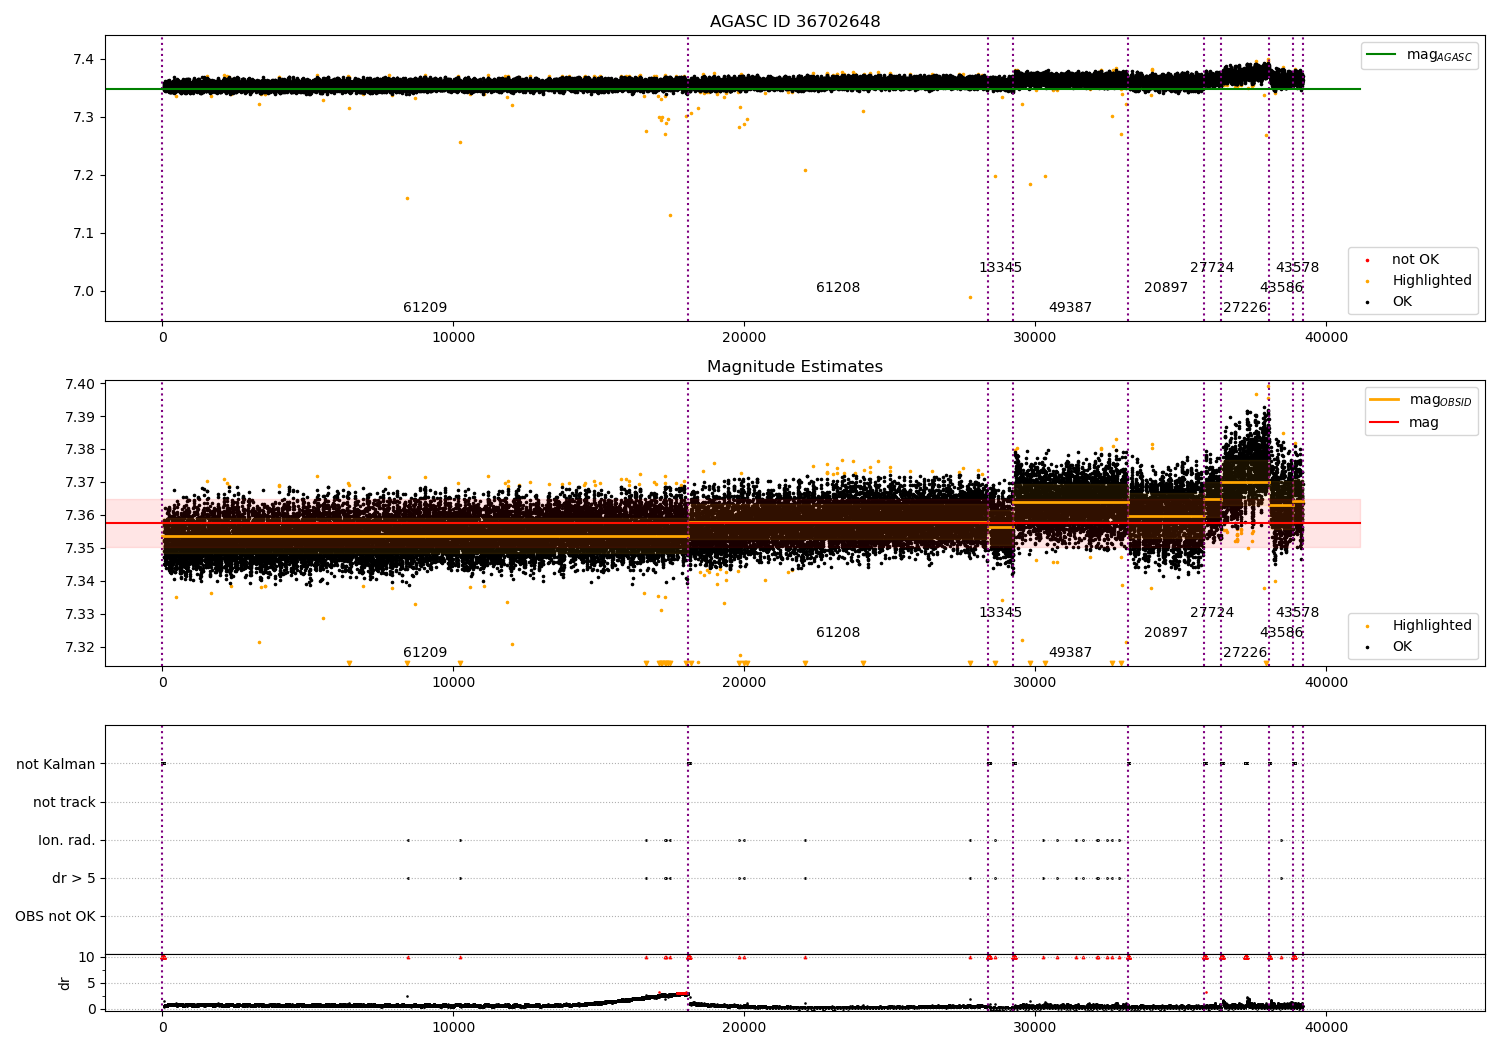The height and width of the screenshot is (1050, 1500).
Task: Click obsid label 27724 in top plot
Action: (x=1212, y=267)
